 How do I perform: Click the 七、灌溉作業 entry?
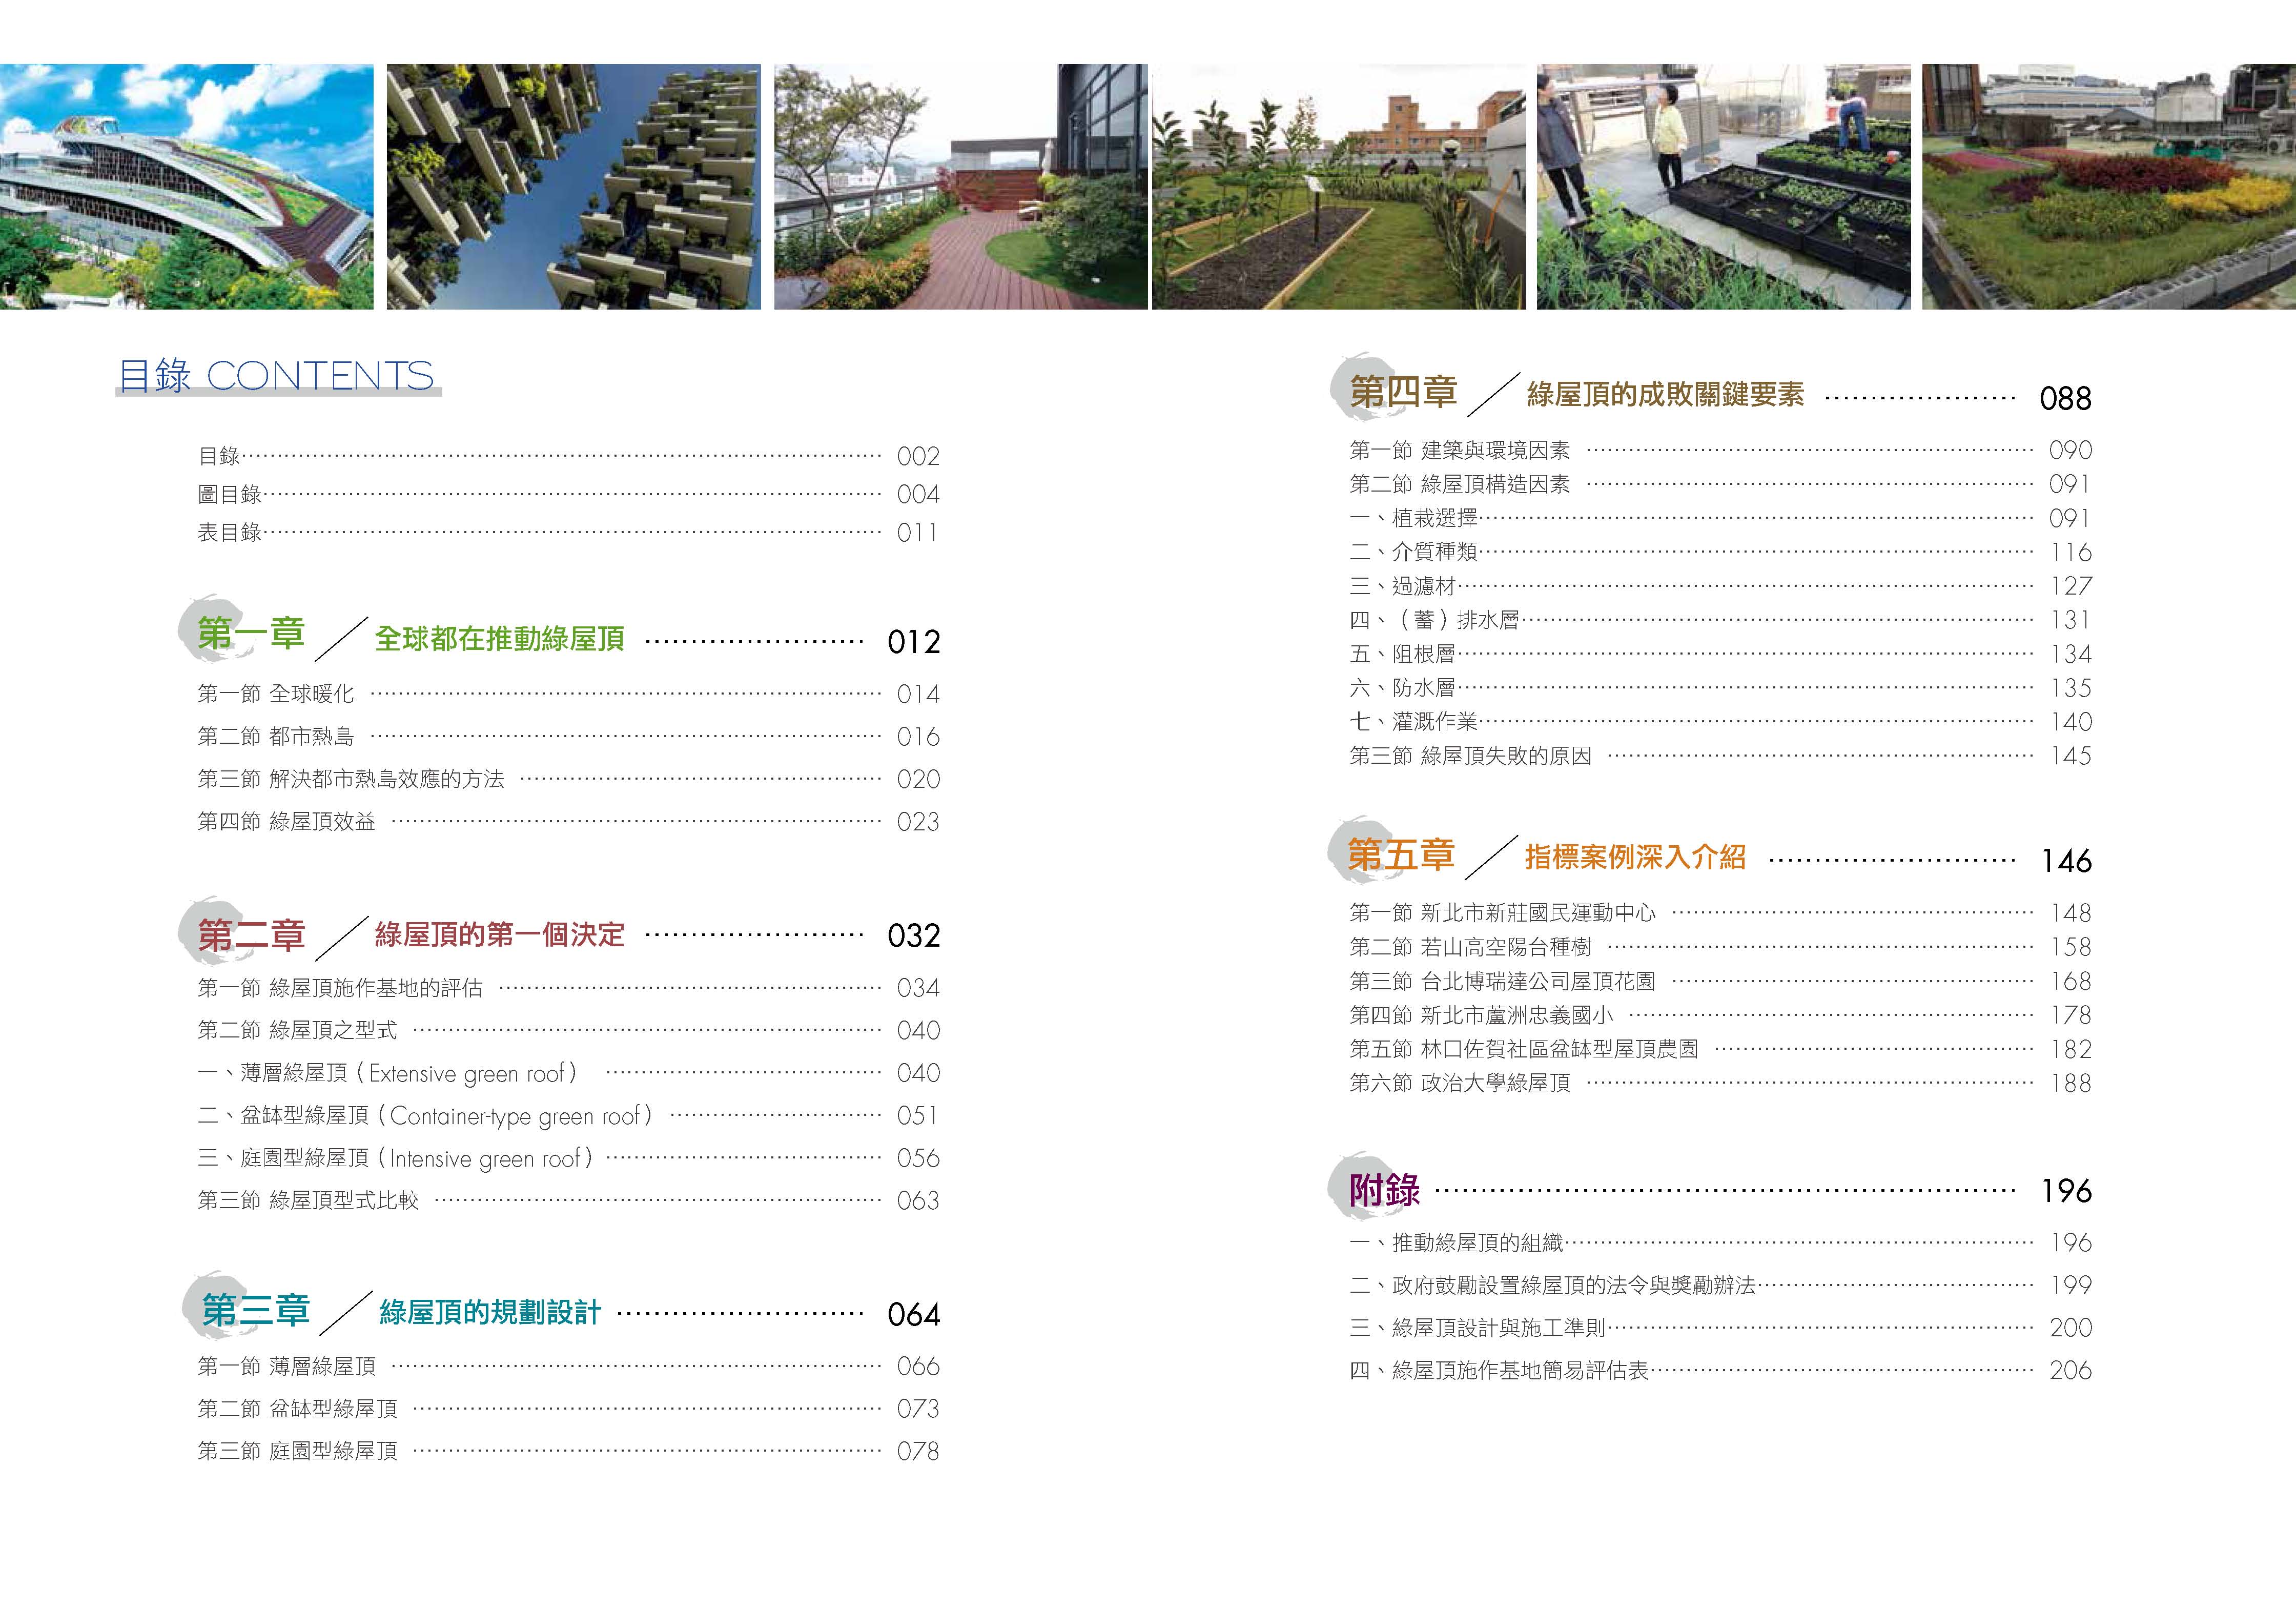[1720, 722]
